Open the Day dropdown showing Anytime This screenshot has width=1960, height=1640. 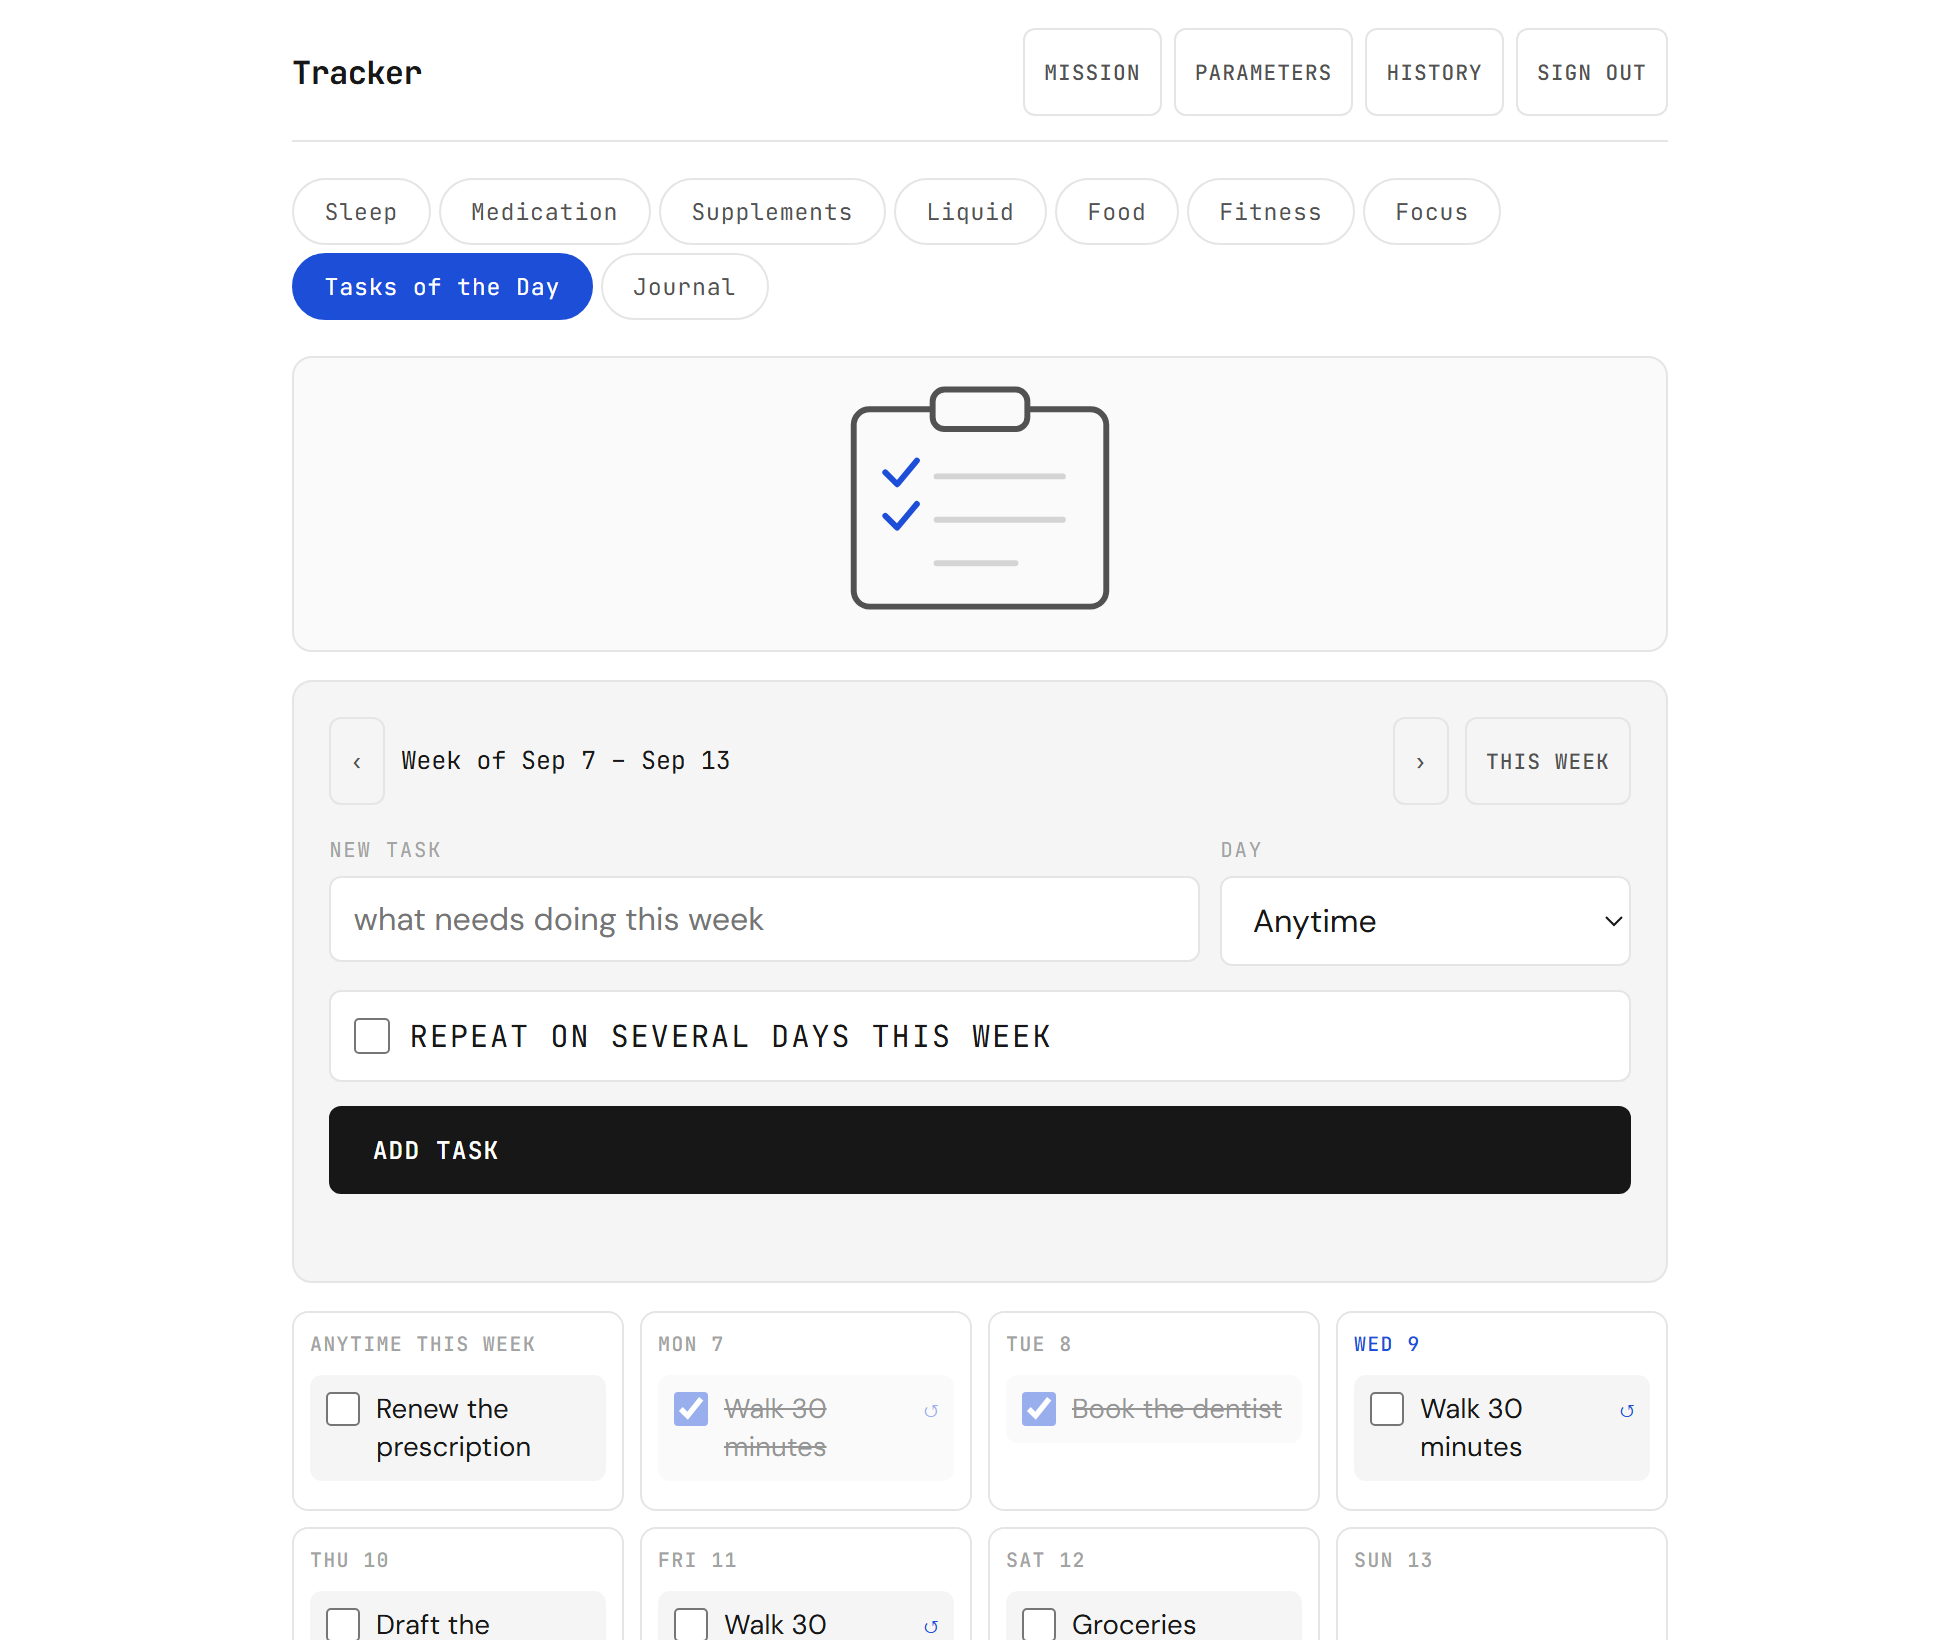coord(1425,921)
